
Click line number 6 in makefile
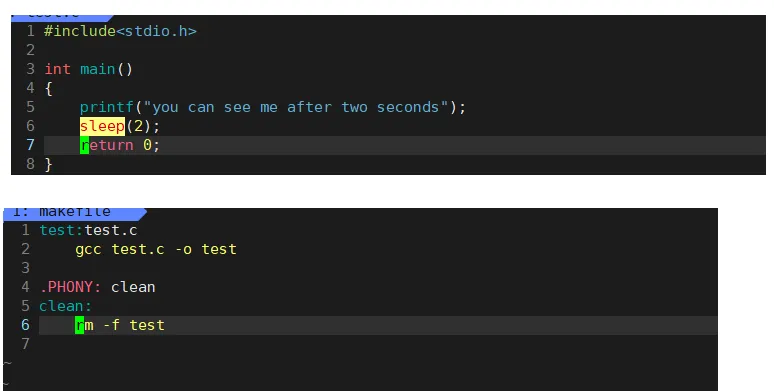pos(26,325)
